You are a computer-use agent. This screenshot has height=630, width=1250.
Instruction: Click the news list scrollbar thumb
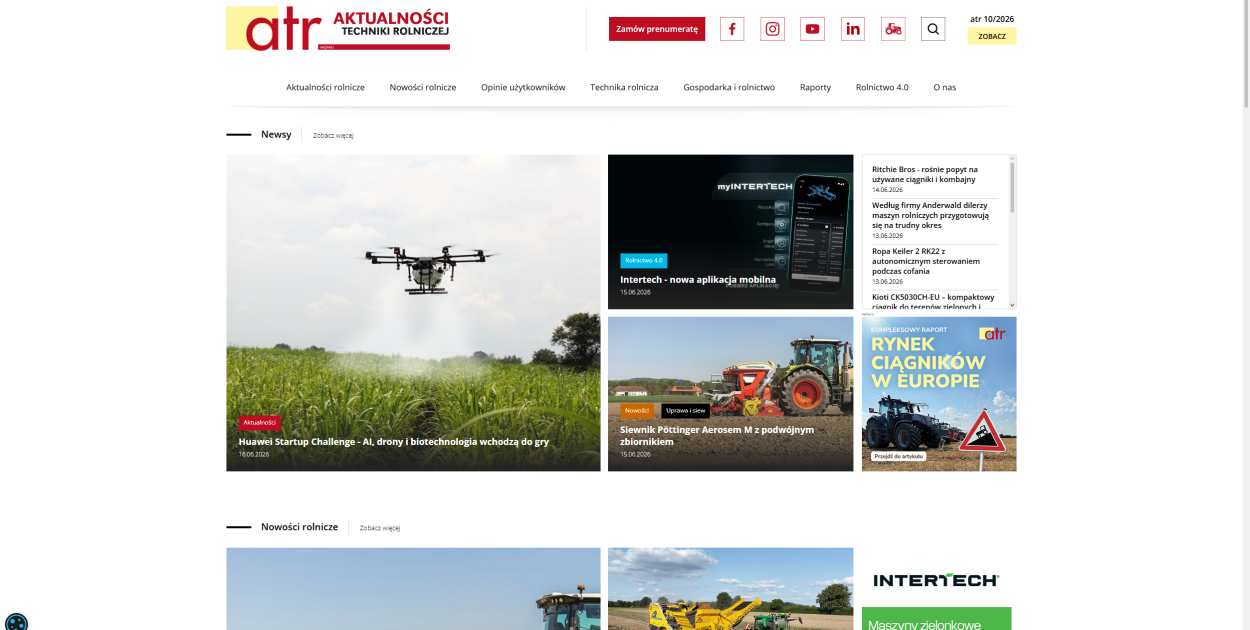(1012, 187)
